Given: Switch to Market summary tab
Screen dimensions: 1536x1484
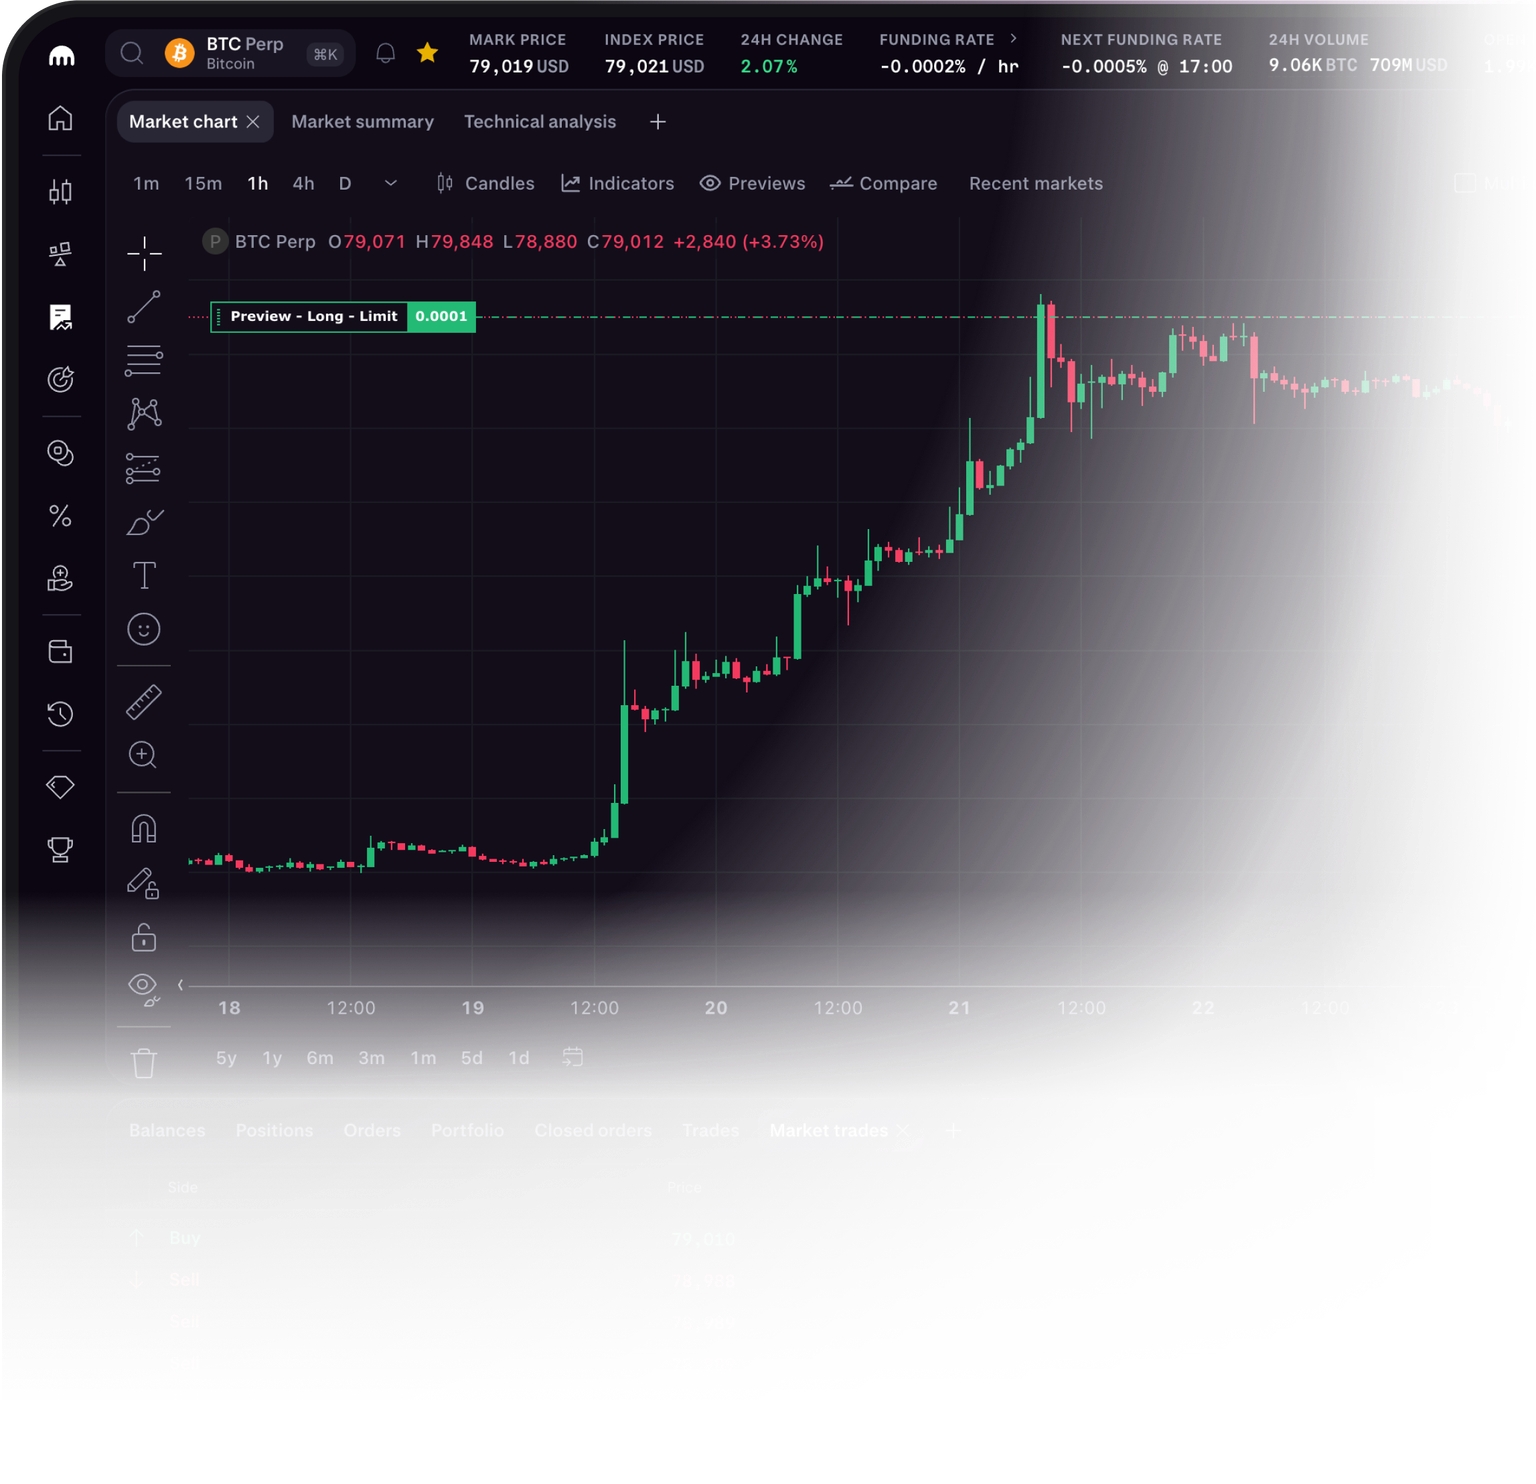Looking at the screenshot, I should pos(363,122).
